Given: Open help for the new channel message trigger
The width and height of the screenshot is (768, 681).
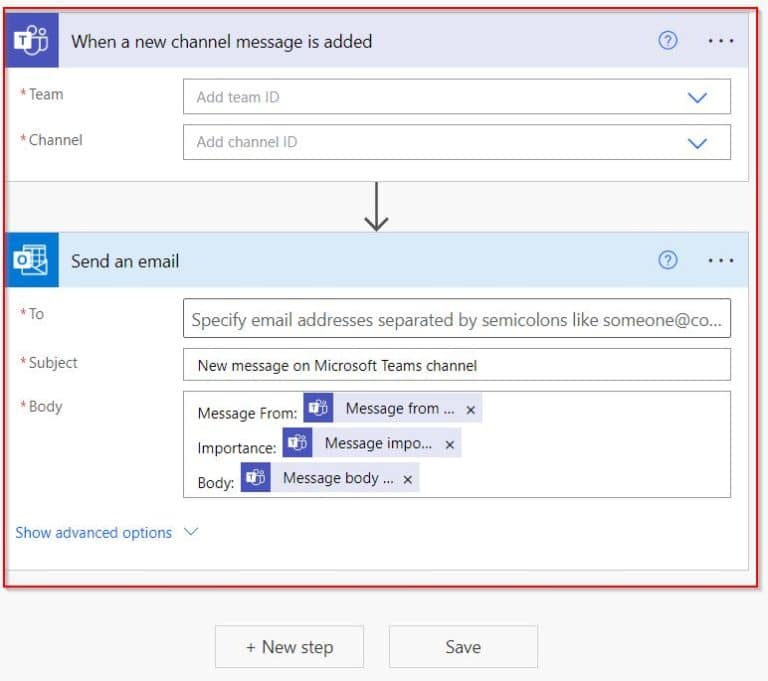Looking at the screenshot, I should click(x=668, y=41).
